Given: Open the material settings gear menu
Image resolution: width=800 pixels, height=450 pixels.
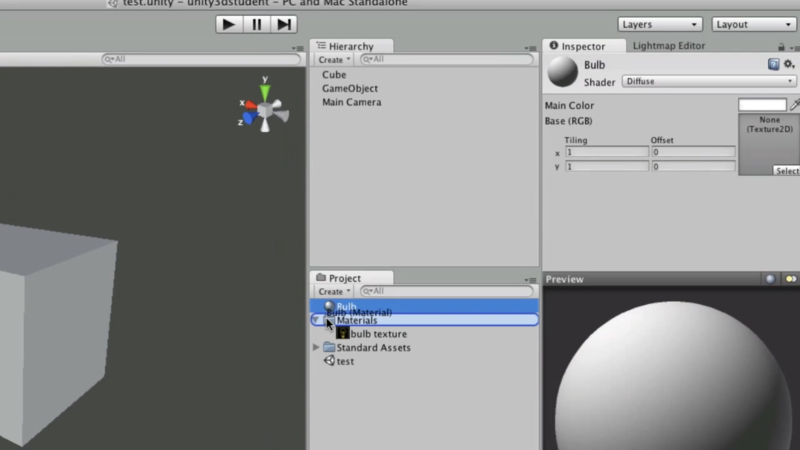Looking at the screenshot, I should pos(789,64).
